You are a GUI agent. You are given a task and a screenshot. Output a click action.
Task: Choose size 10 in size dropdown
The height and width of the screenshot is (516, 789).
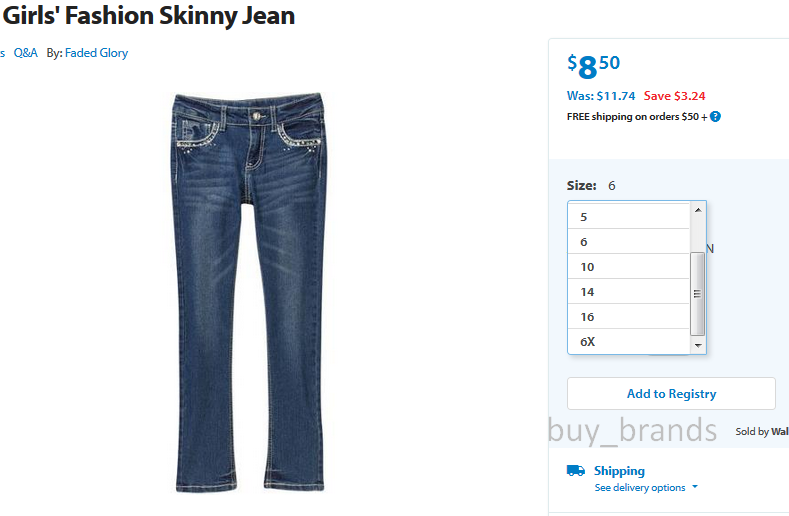[x=628, y=267]
